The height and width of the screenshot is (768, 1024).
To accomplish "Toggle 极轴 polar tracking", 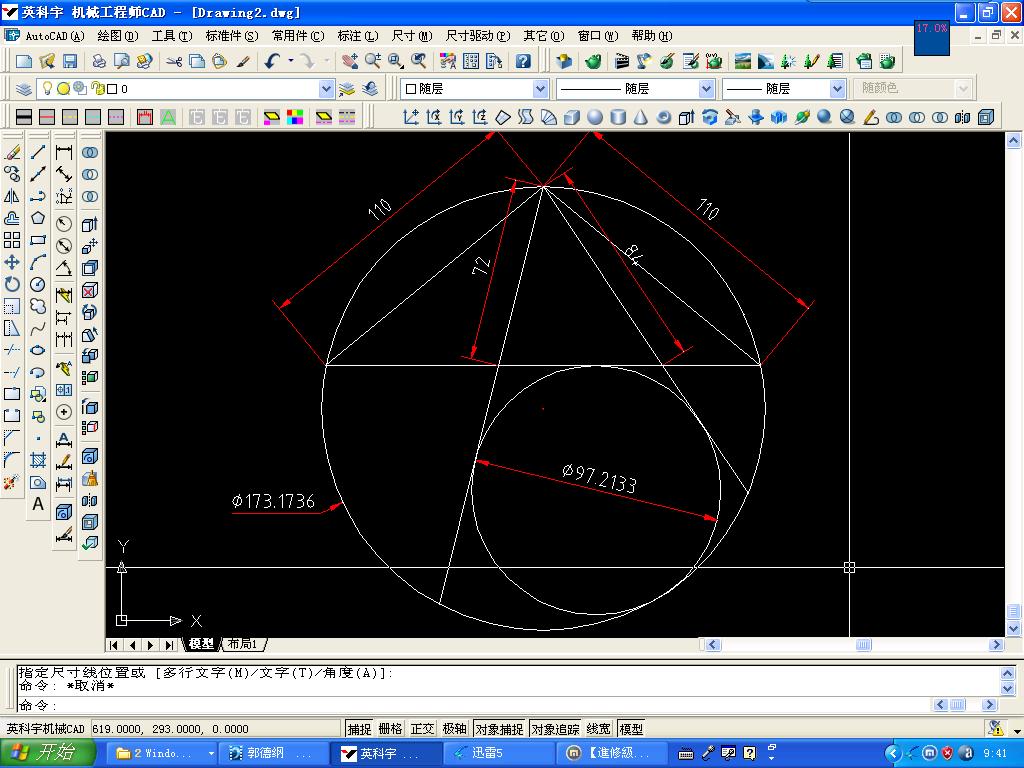I will pyautogui.click(x=455, y=729).
